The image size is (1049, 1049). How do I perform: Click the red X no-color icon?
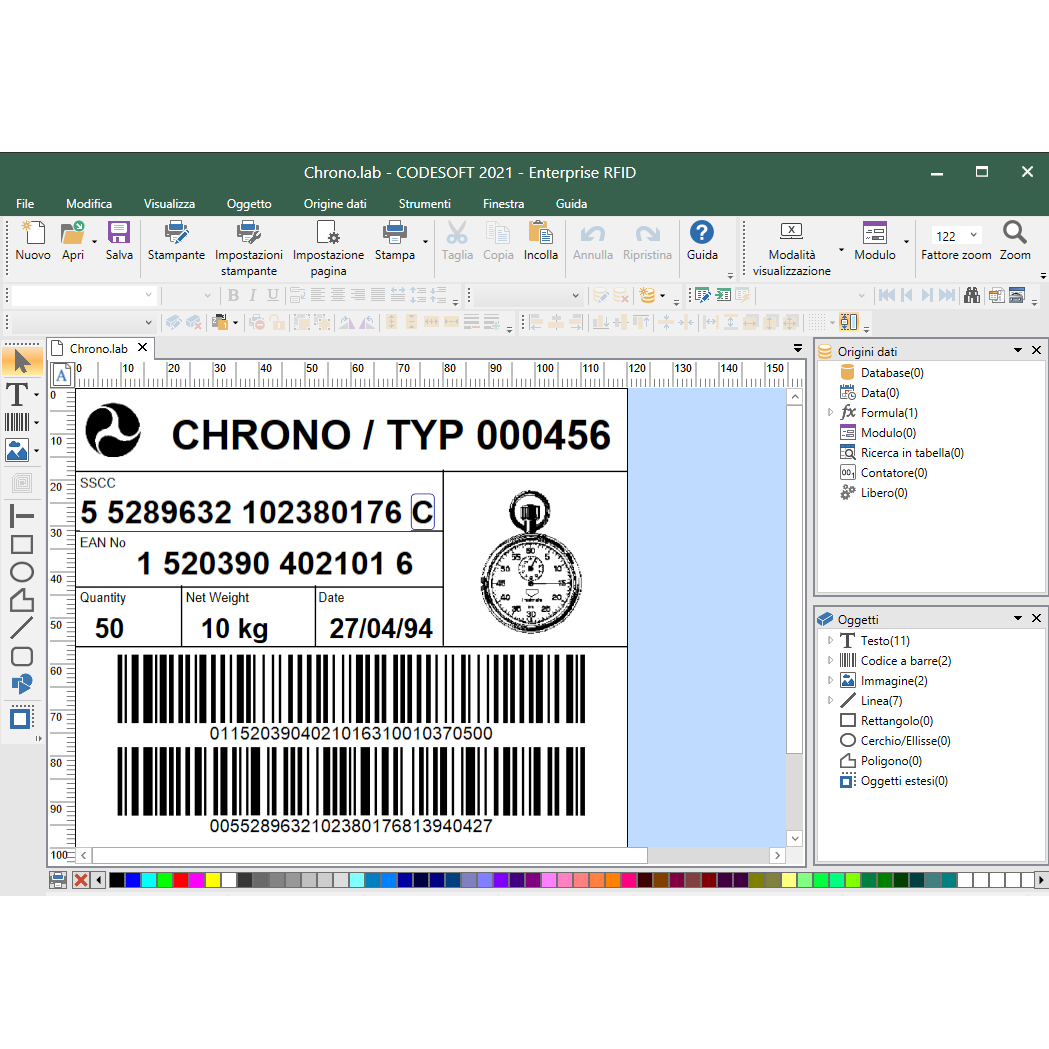pyautogui.click(x=81, y=880)
